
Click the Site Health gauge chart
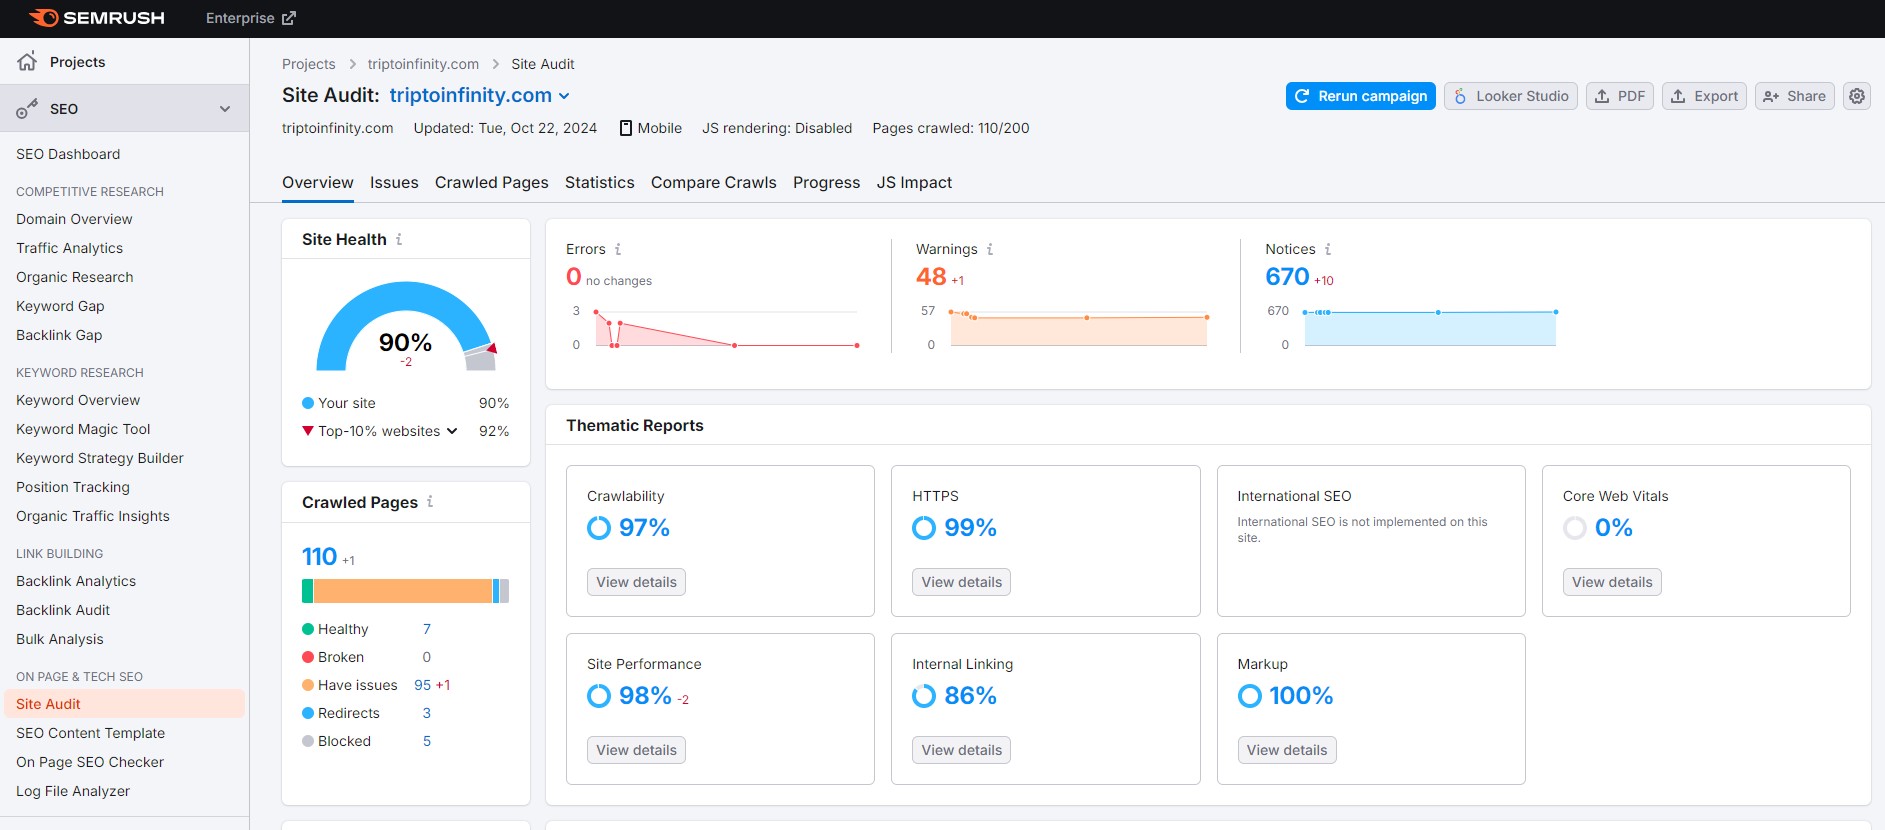click(x=406, y=326)
